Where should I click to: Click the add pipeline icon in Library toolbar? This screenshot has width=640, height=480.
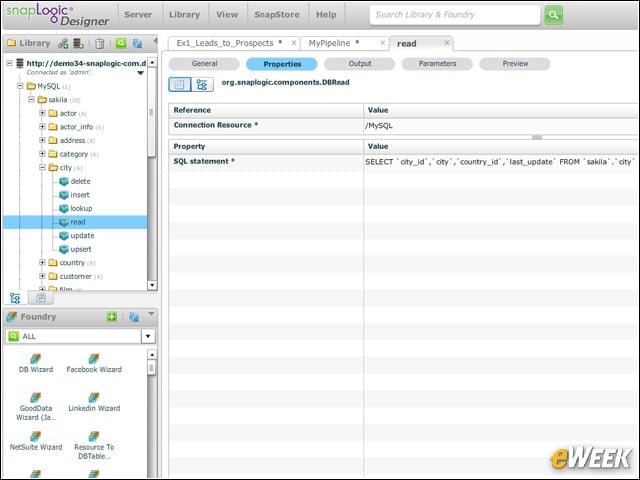(63, 43)
